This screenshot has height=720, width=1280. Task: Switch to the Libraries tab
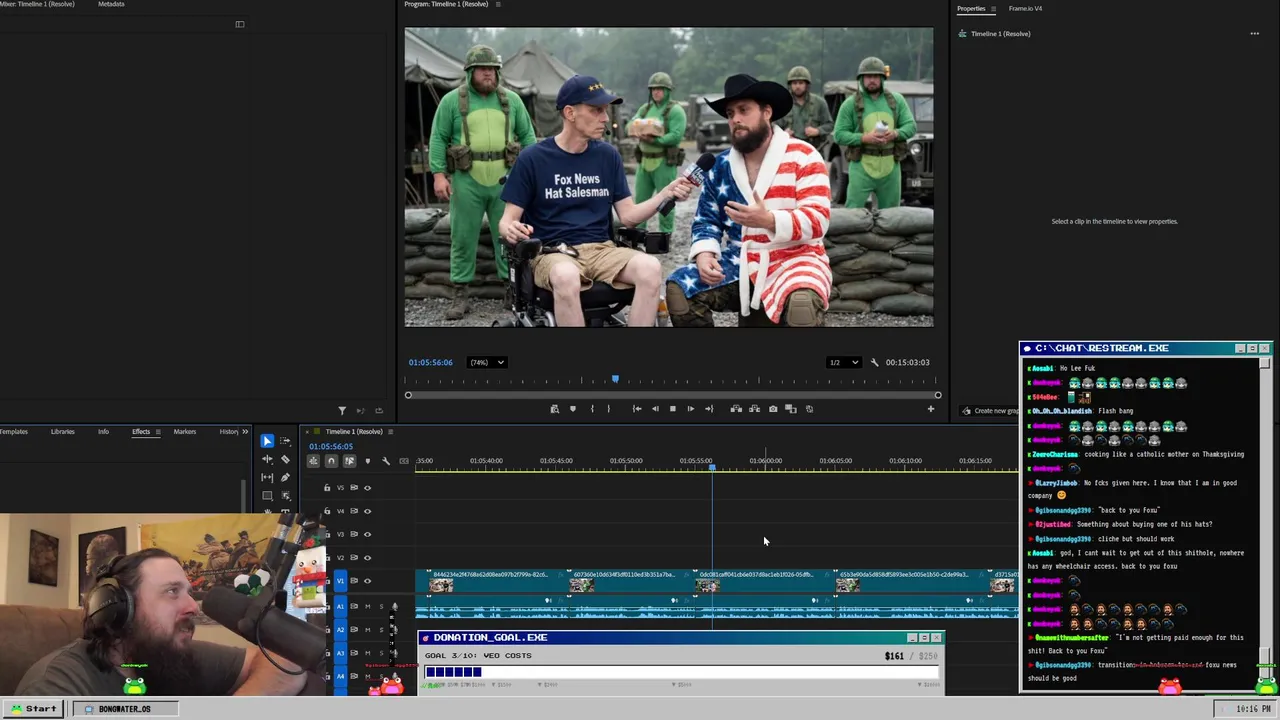point(62,432)
